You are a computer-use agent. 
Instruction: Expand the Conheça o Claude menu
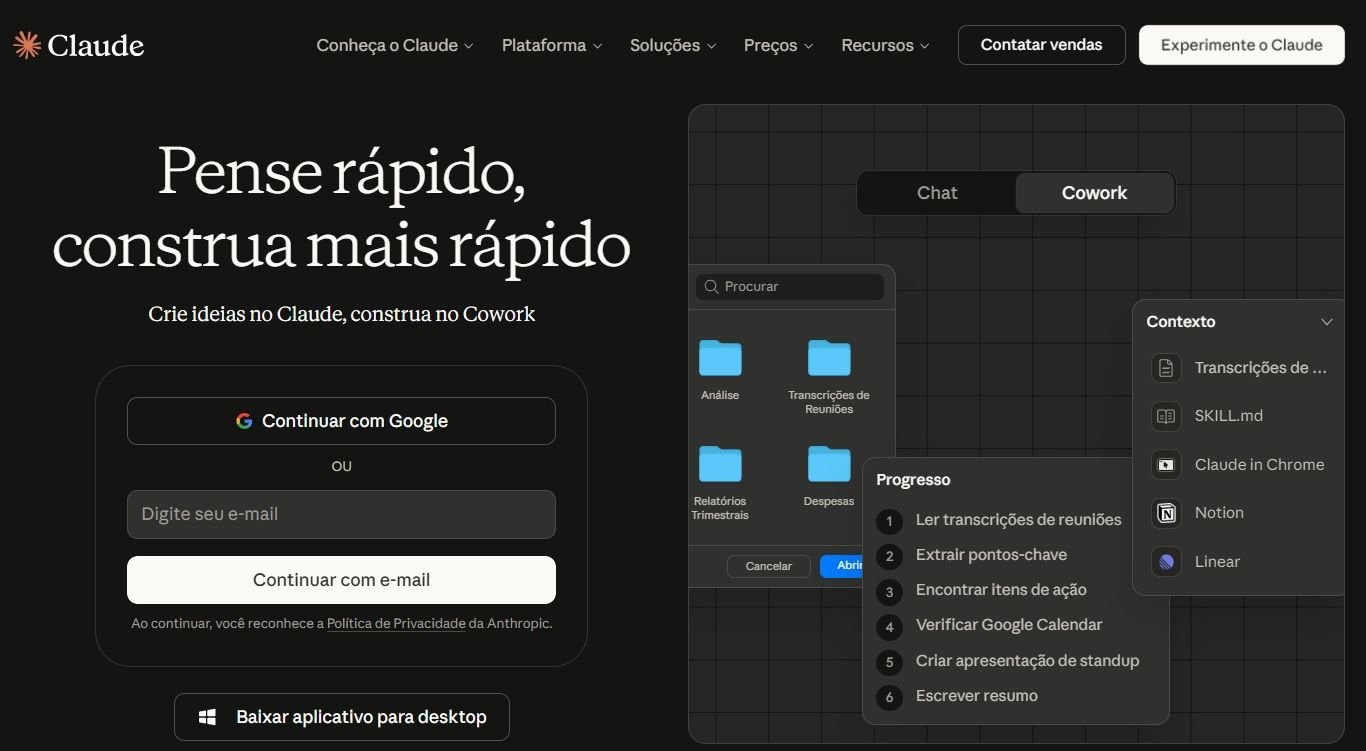pyautogui.click(x=394, y=45)
